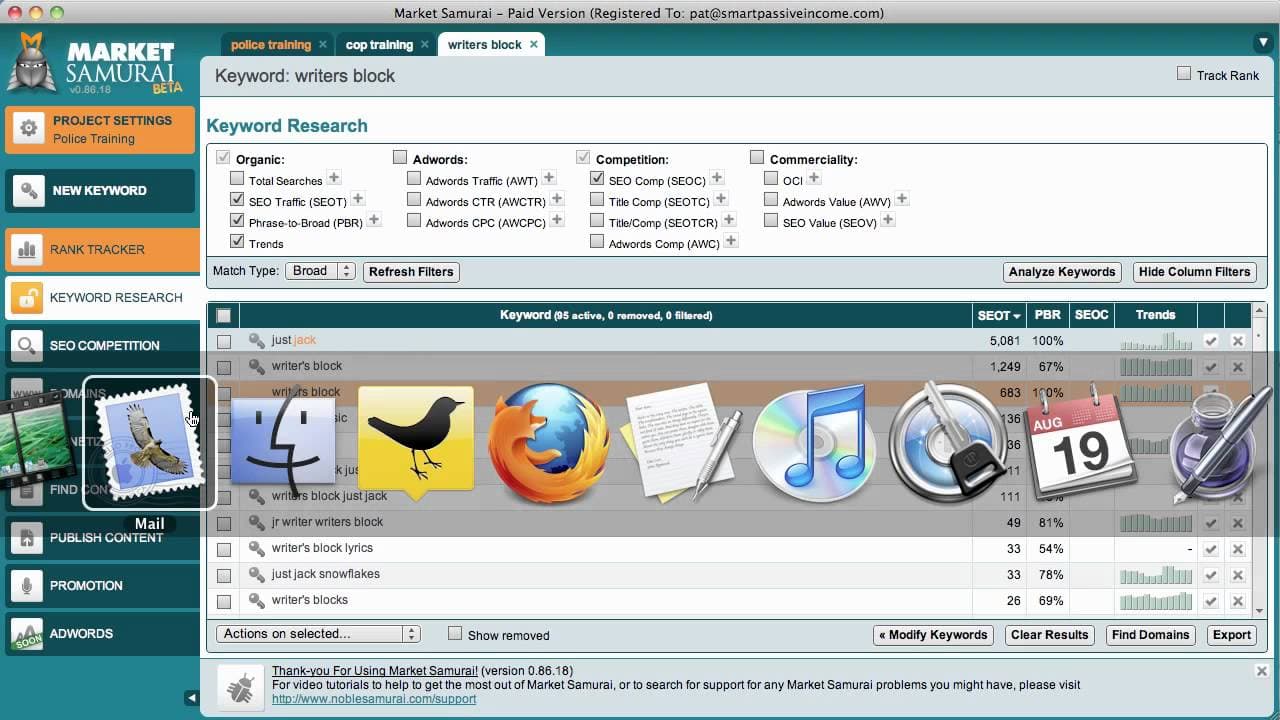Image resolution: width=1280 pixels, height=720 pixels.
Task: Open the tab list dropdown arrow
Action: (x=1262, y=43)
